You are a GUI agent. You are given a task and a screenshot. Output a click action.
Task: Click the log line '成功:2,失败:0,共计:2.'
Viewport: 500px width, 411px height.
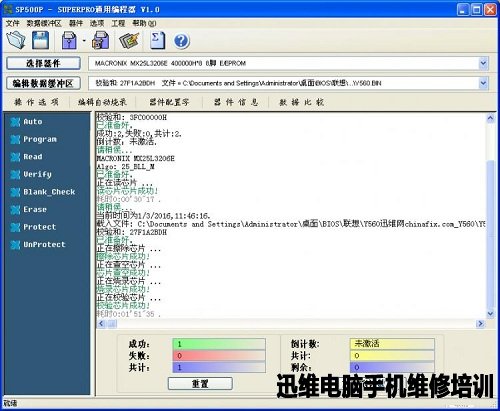[139, 134]
